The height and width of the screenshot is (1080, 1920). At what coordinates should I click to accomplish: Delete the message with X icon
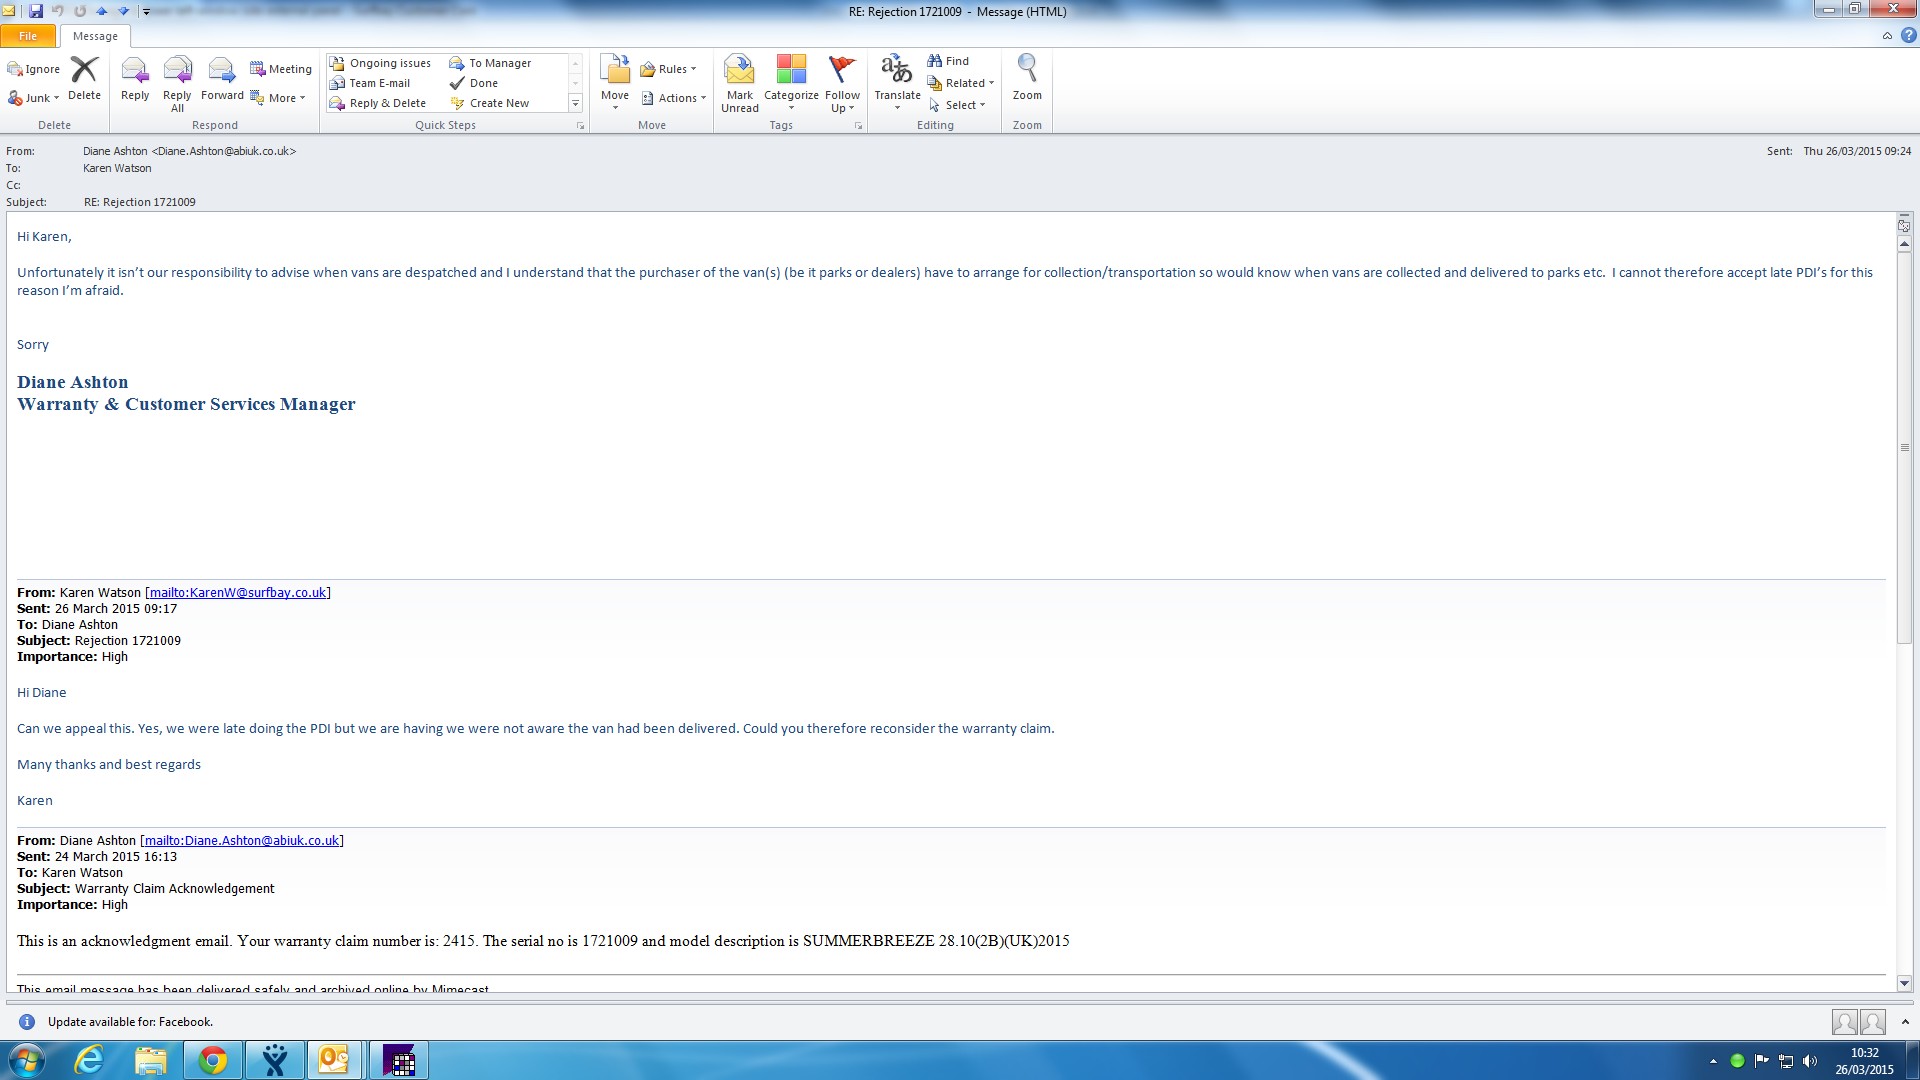84,72
